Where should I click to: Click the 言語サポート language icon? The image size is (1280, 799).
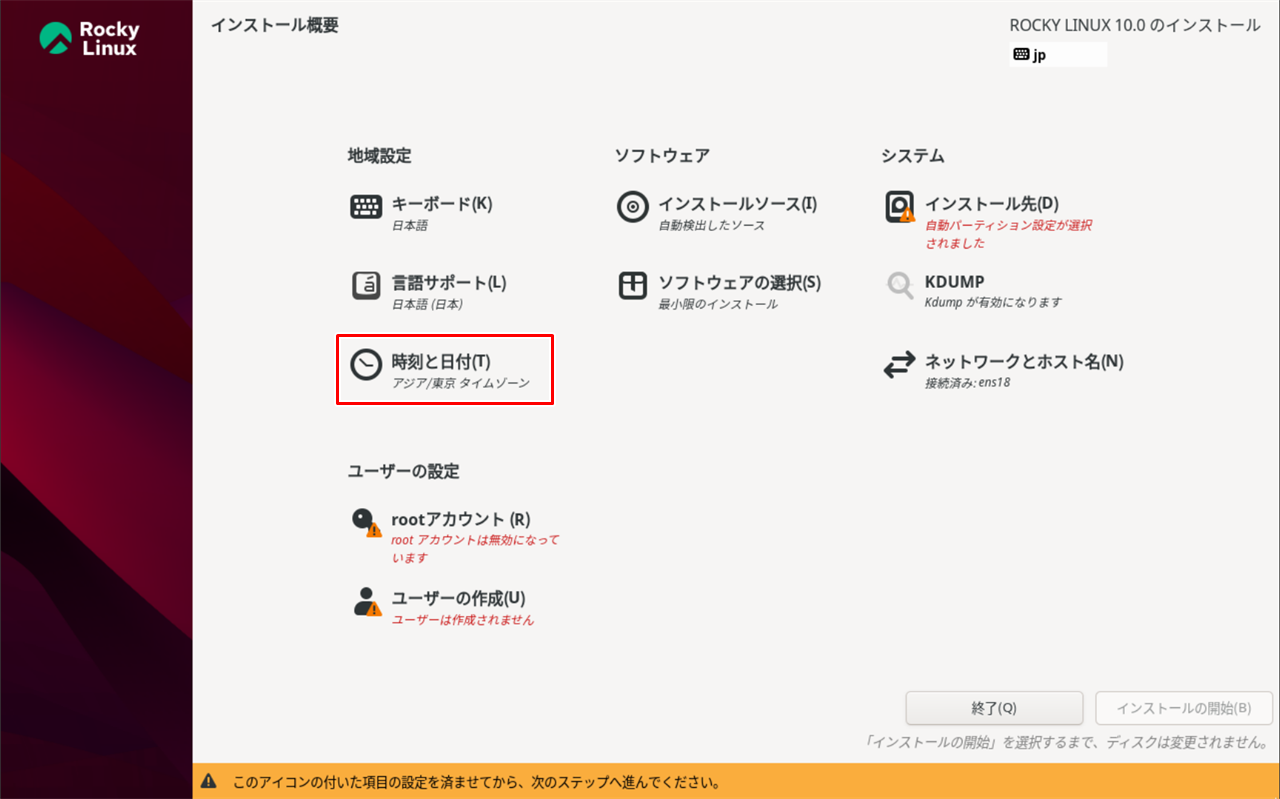pyautogui.click(x=366, y=286)
